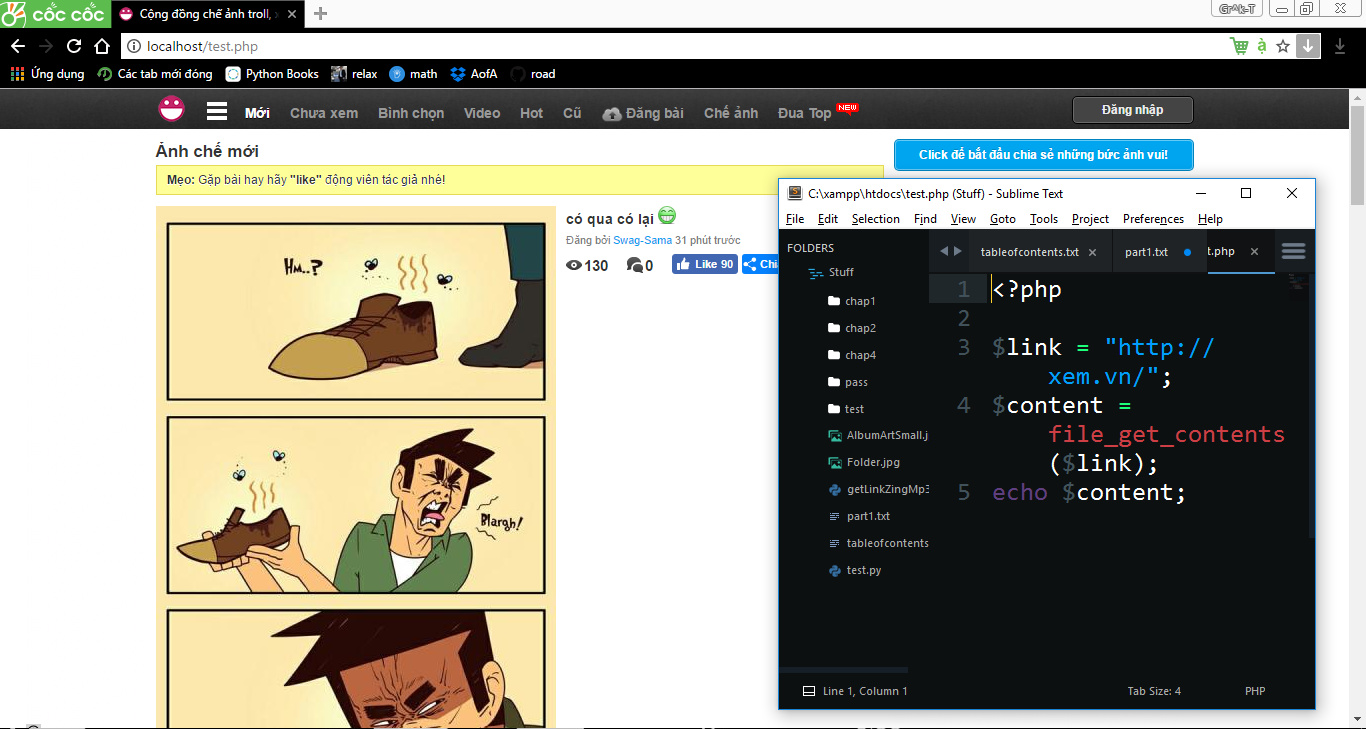Viewport: 1366px width, 729px height.
Task: Open the 'Ứng dụng' apps bookmark
Action: click(x=48, y=74)
